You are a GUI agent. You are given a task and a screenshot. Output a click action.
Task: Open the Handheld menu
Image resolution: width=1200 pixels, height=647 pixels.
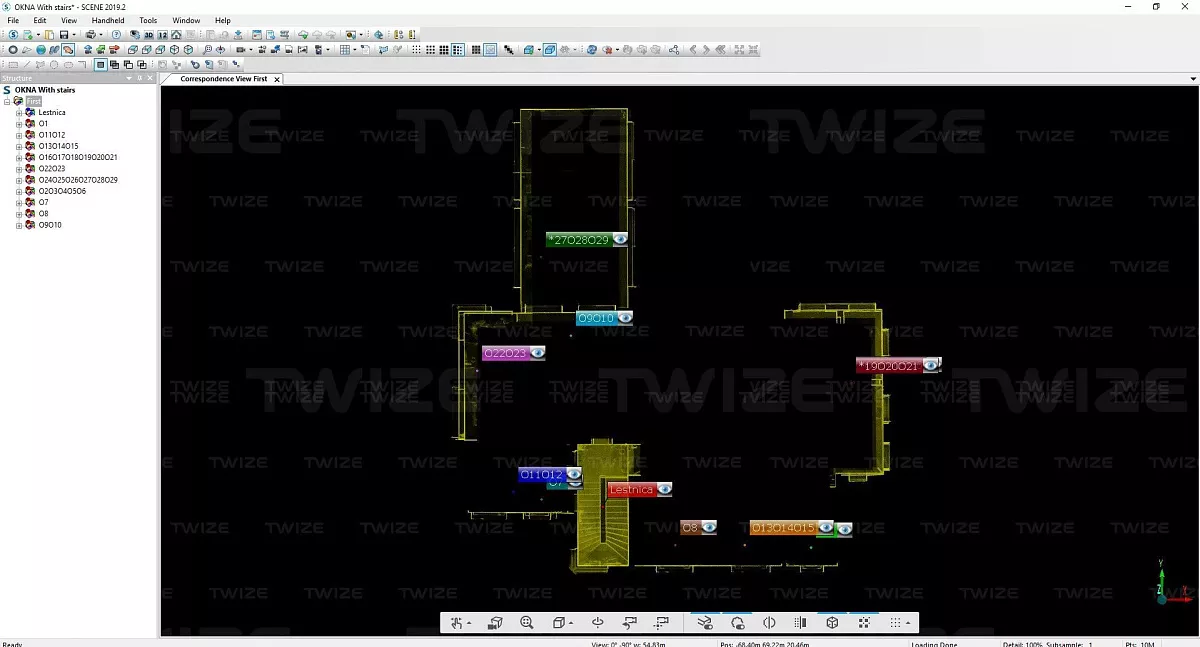108,20
